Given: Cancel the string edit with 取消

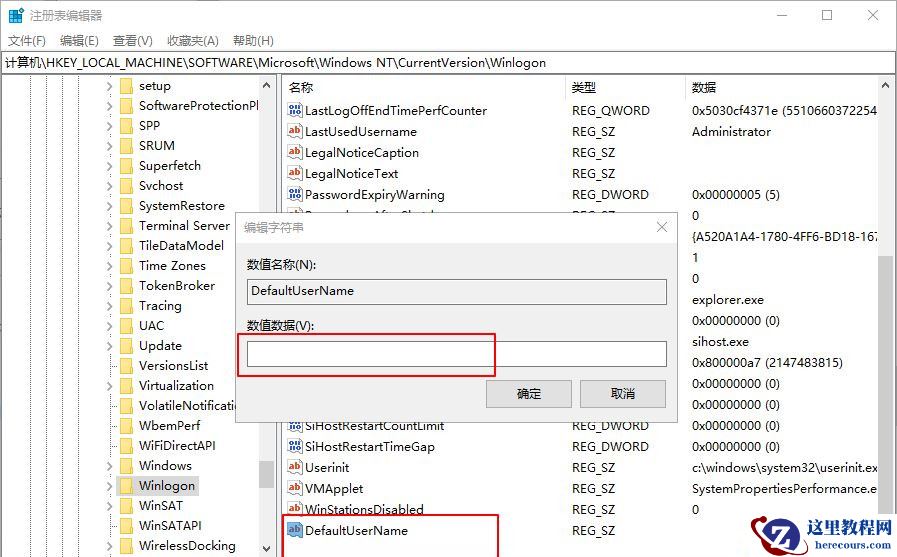Looking at the screenshot, I should [622, 394].
